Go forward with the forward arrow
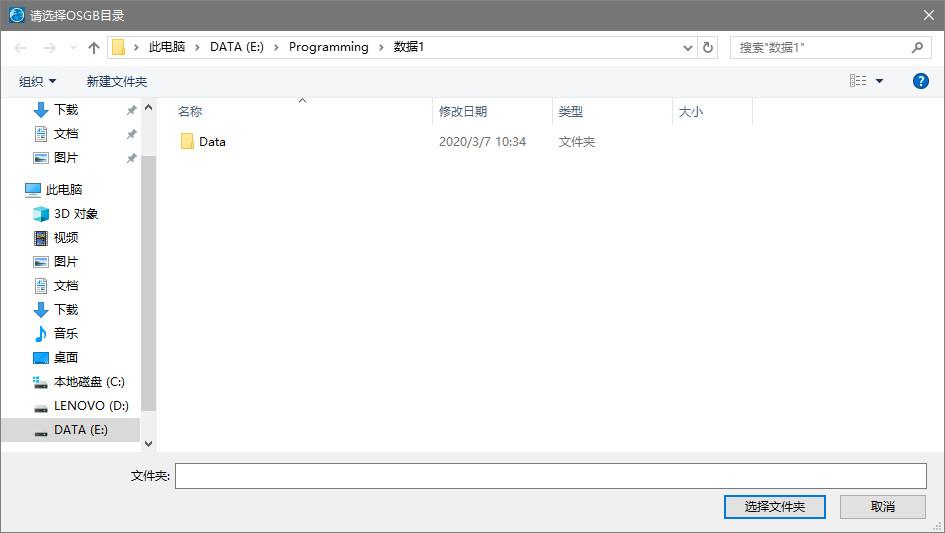The height and width of the screenshot is (533, 945). coord(50,48)
